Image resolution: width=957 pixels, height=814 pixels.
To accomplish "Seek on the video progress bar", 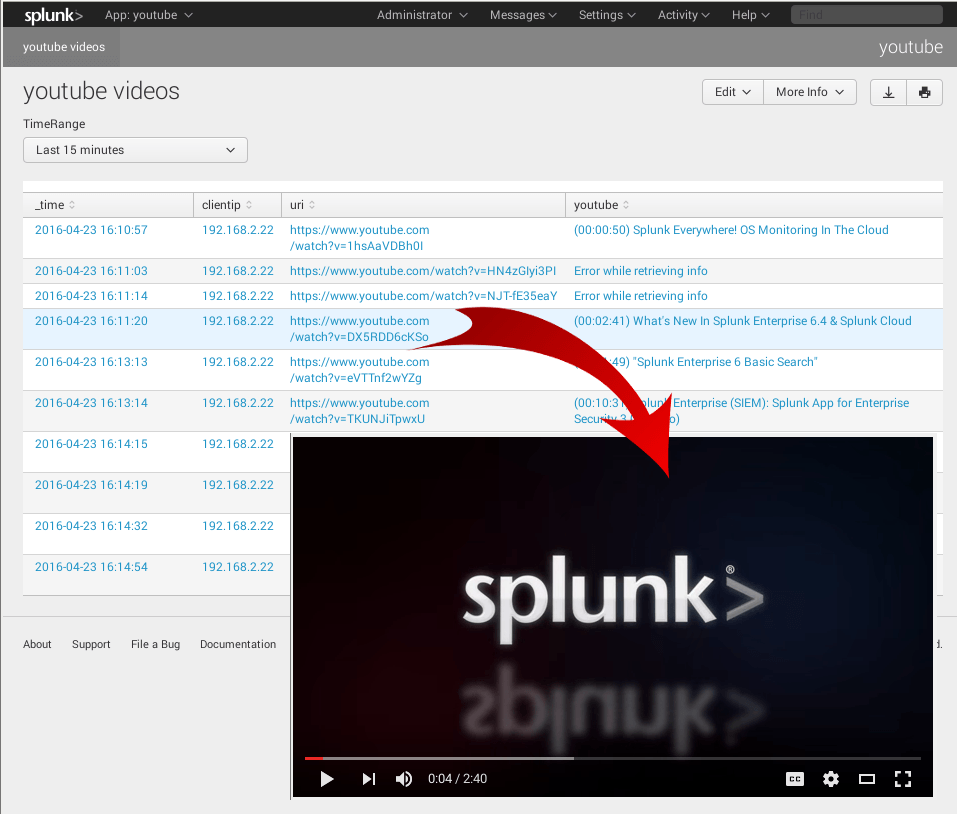I will 612,758.
